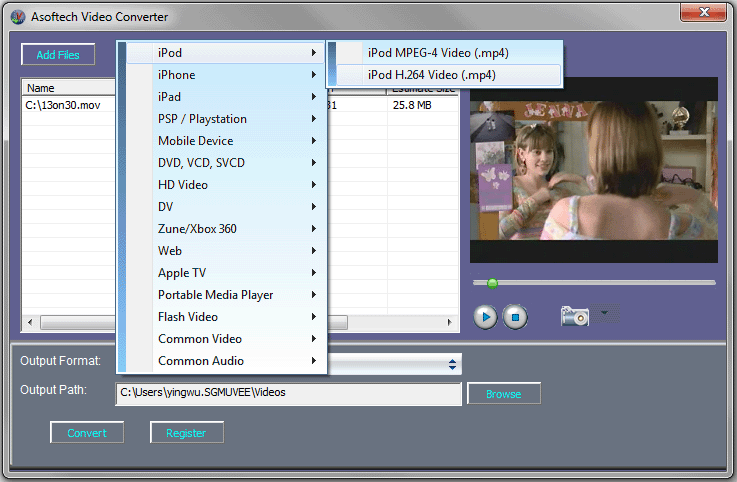The image size is (737, 482).
Task: Open the Portable Media Player submenu
Action: tap(225, 295)
